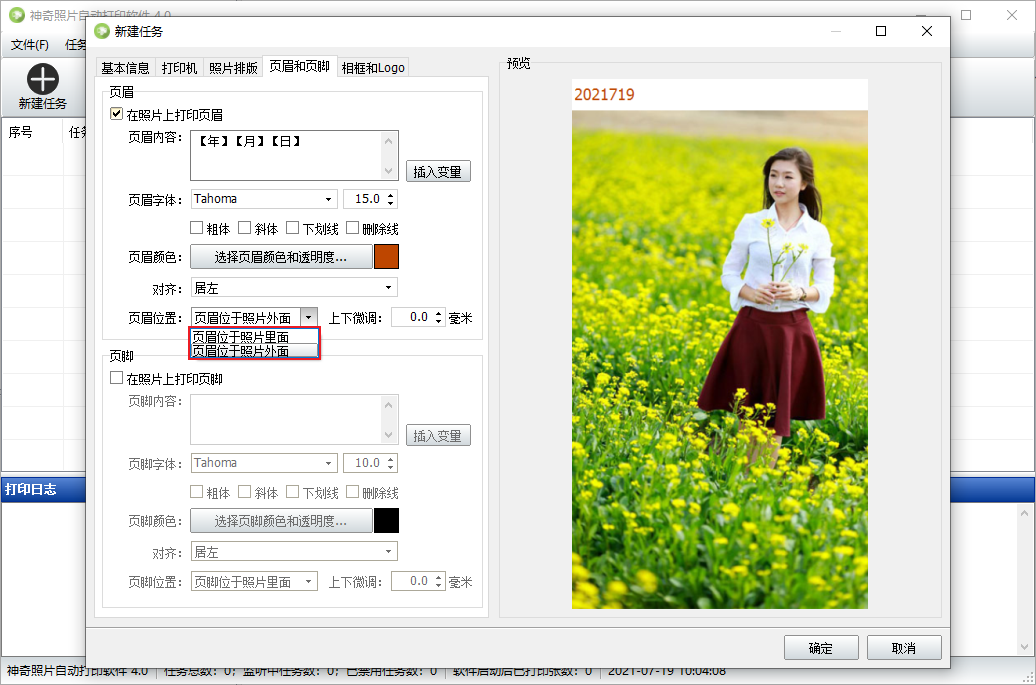Open 文件(F) menu in main window

click(30, 45)
